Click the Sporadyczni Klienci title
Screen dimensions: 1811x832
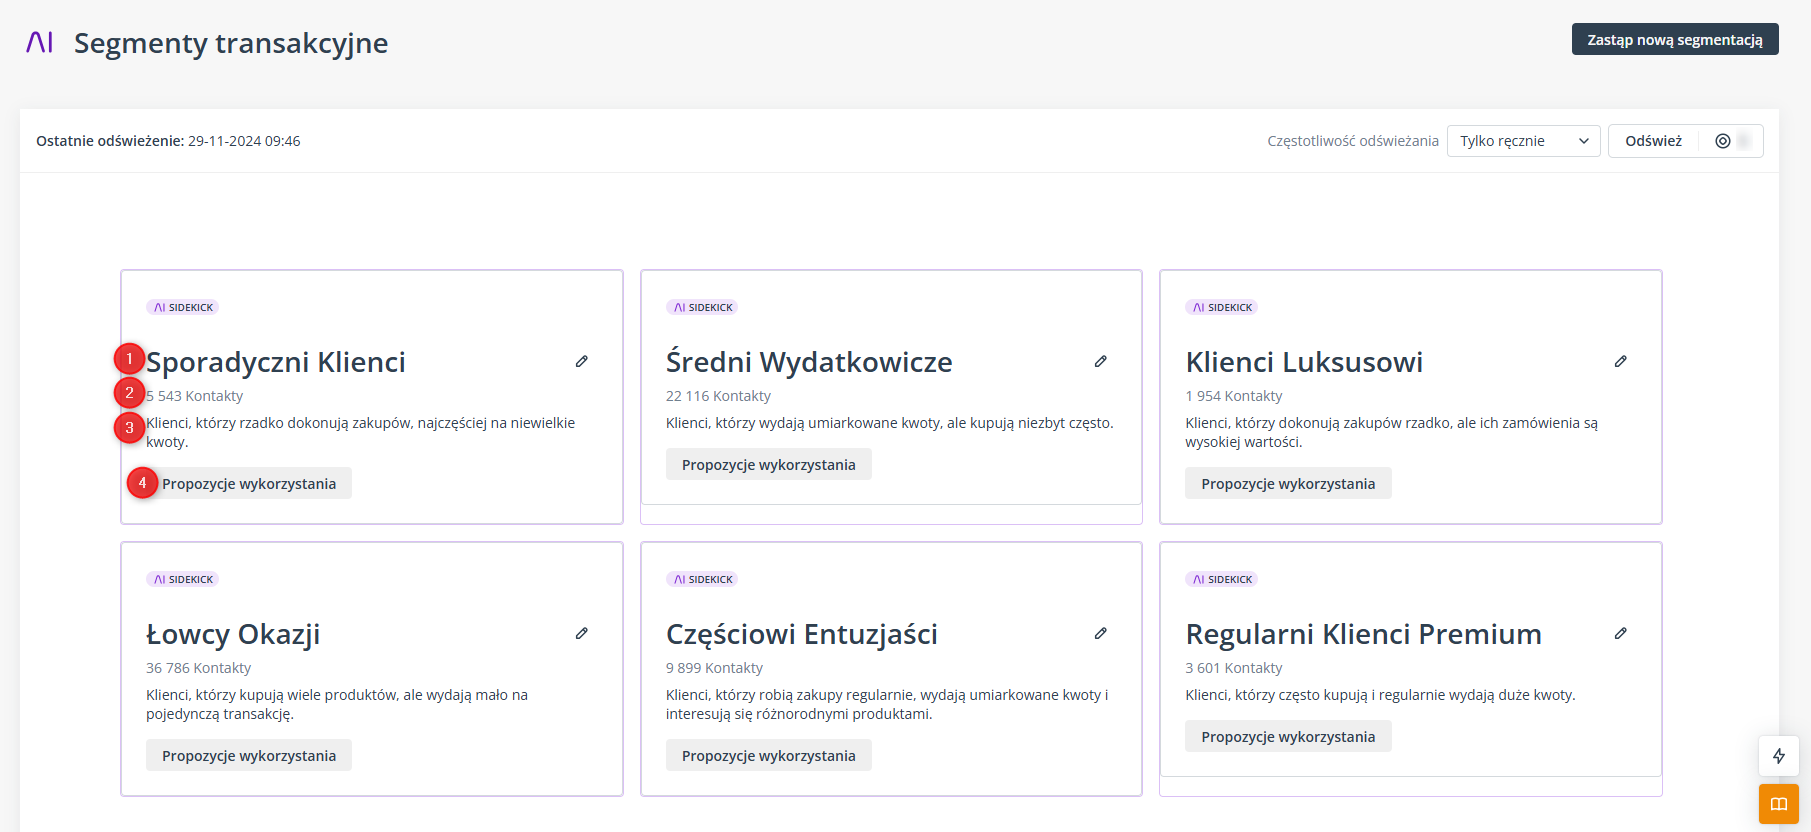click(276, 362)
